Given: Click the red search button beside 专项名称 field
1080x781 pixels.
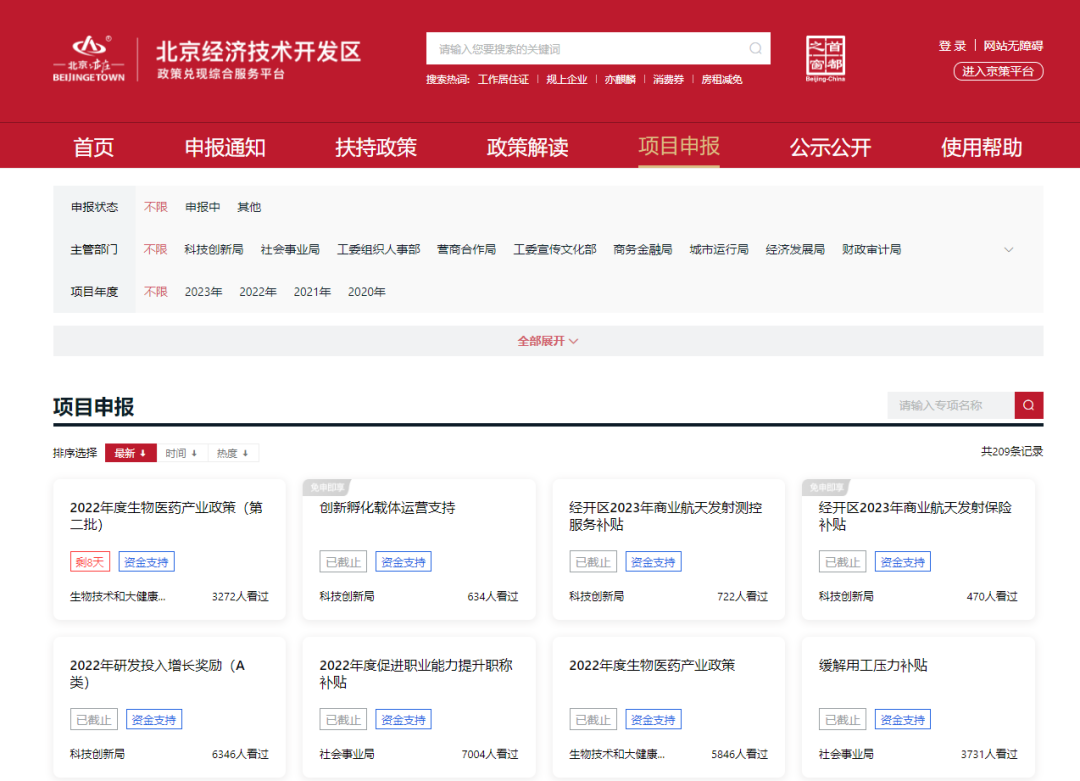Looking at the screenshot, I should pos(1028,405).
